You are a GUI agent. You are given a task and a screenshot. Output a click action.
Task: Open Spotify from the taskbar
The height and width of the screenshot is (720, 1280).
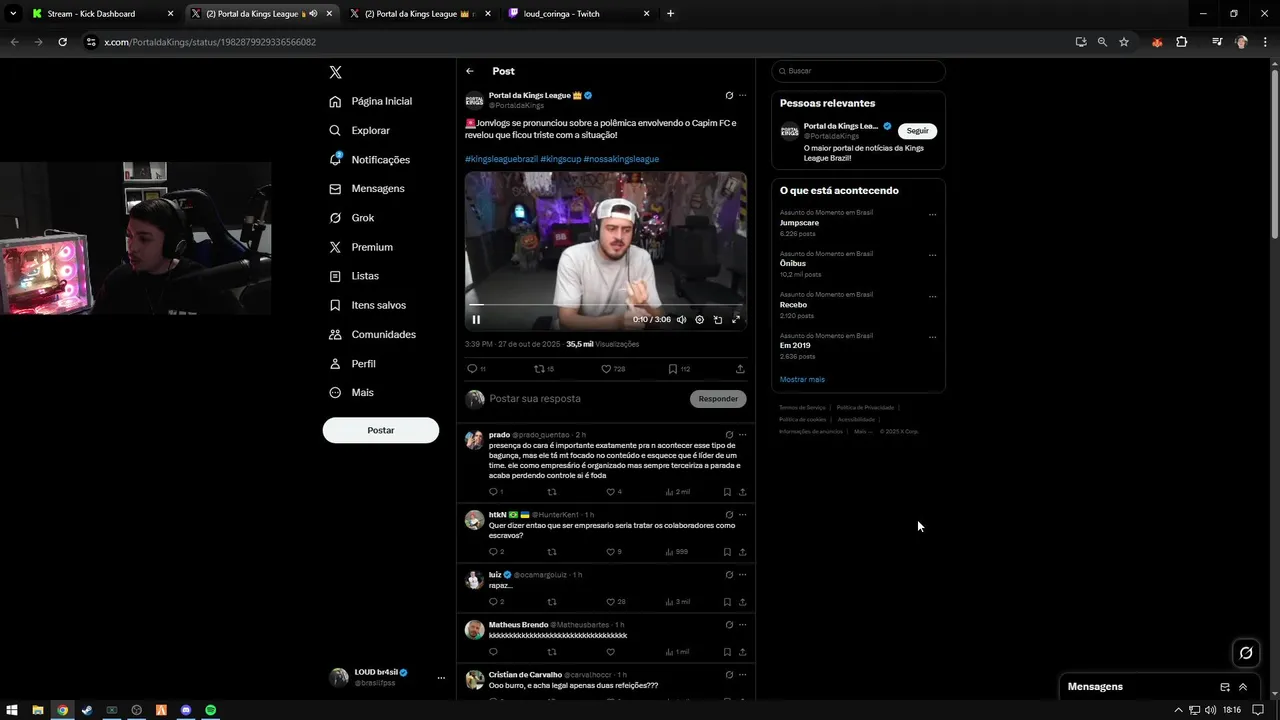click(x=211, y=710)
